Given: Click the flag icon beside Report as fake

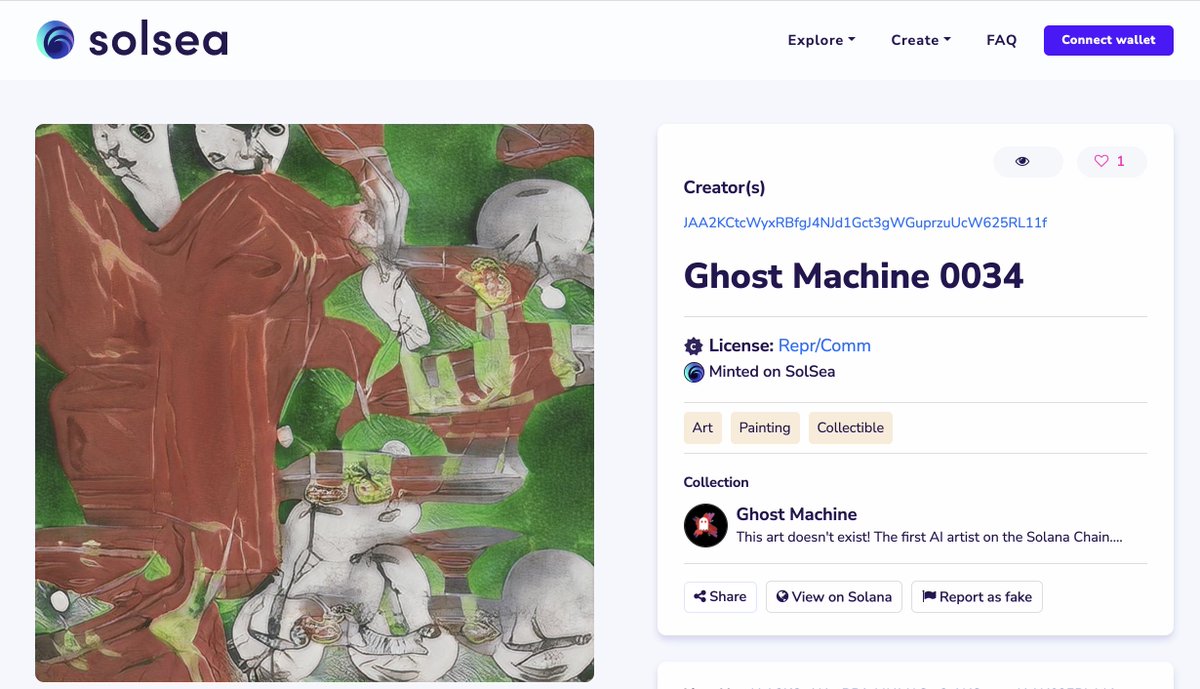Looking at the screenshot, I should tap(930, 596).
